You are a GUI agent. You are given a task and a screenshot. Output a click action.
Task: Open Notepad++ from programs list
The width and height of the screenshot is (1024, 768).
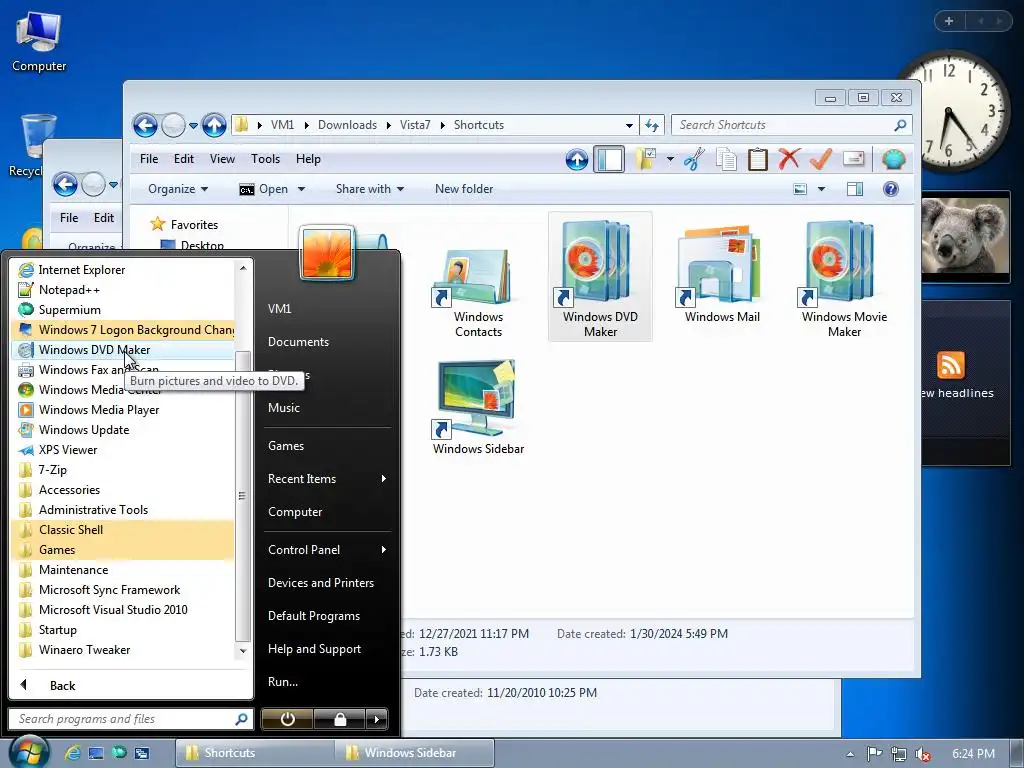pyautogui.click(x=123, y=290)
